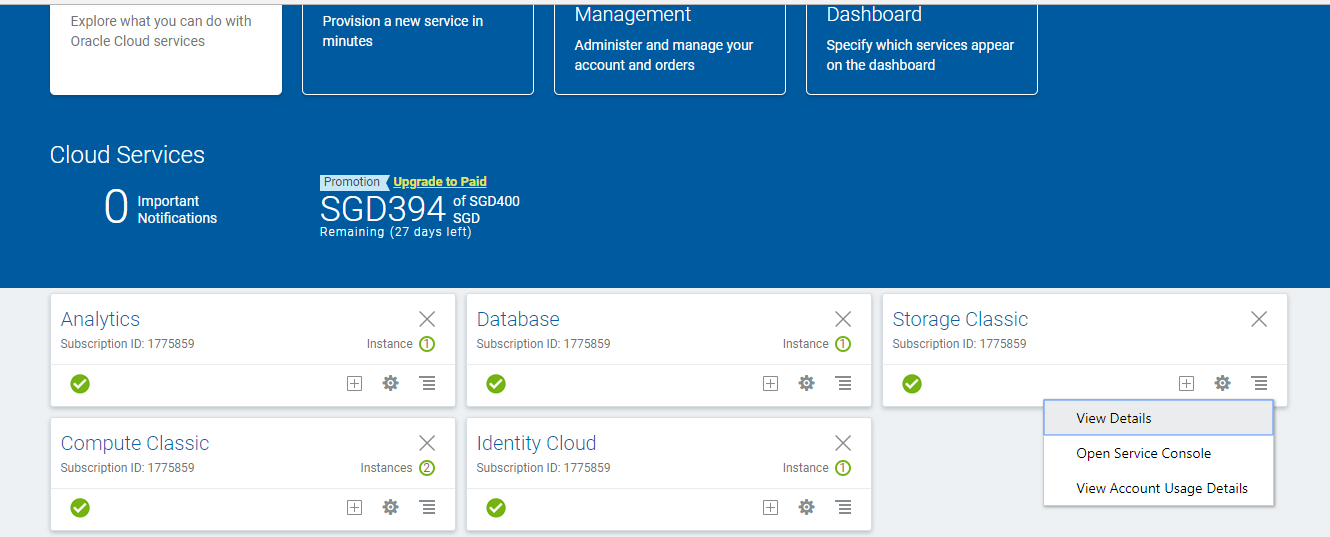1330x537 pixels.
Task: Click the plus icon on Identity Cloud tile
Action: coord(770,507)
